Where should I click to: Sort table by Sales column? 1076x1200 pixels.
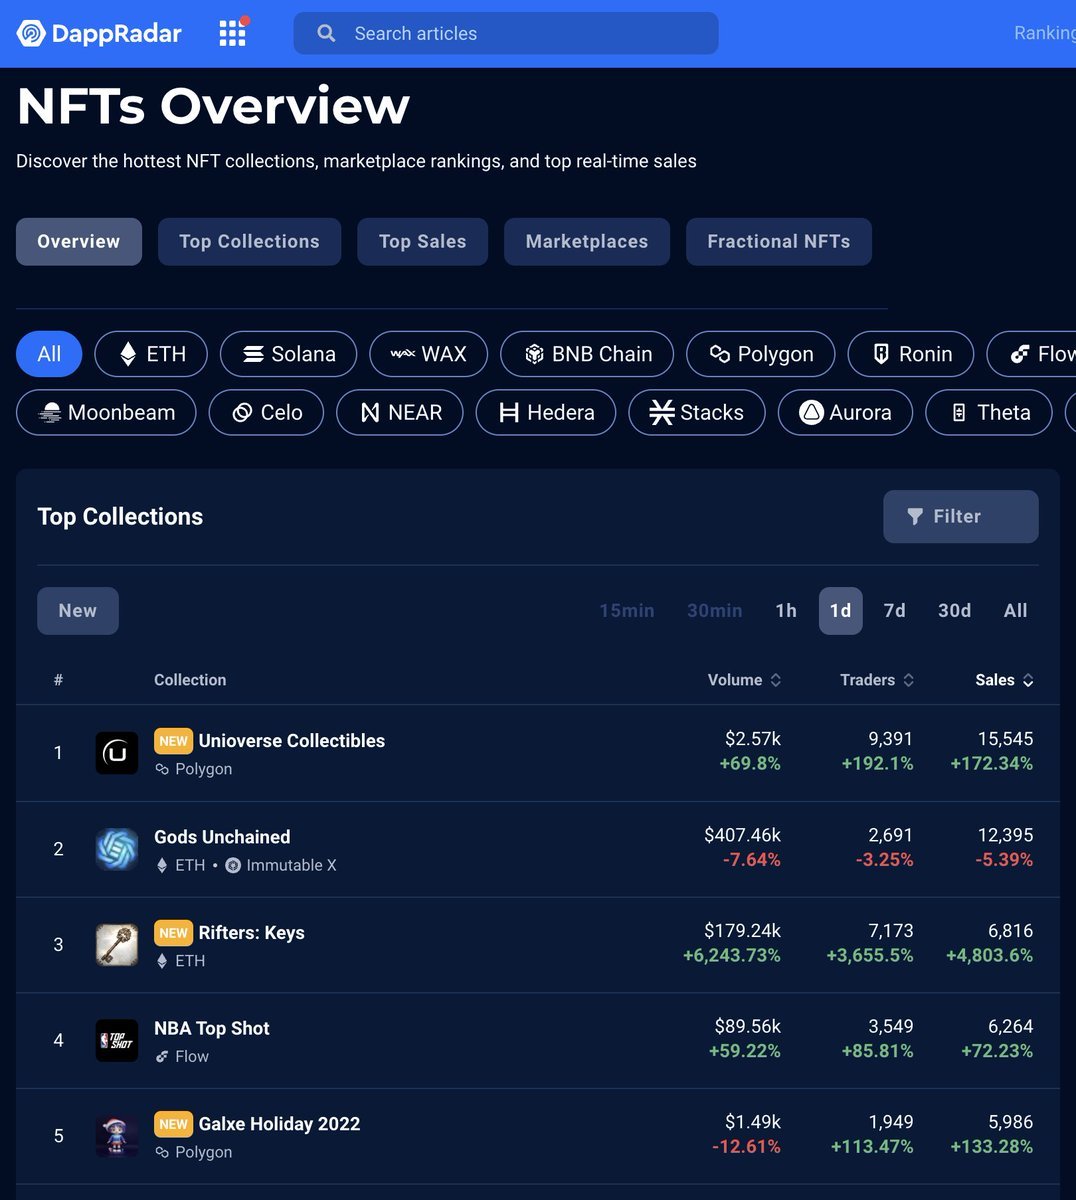coord(1004,680)
